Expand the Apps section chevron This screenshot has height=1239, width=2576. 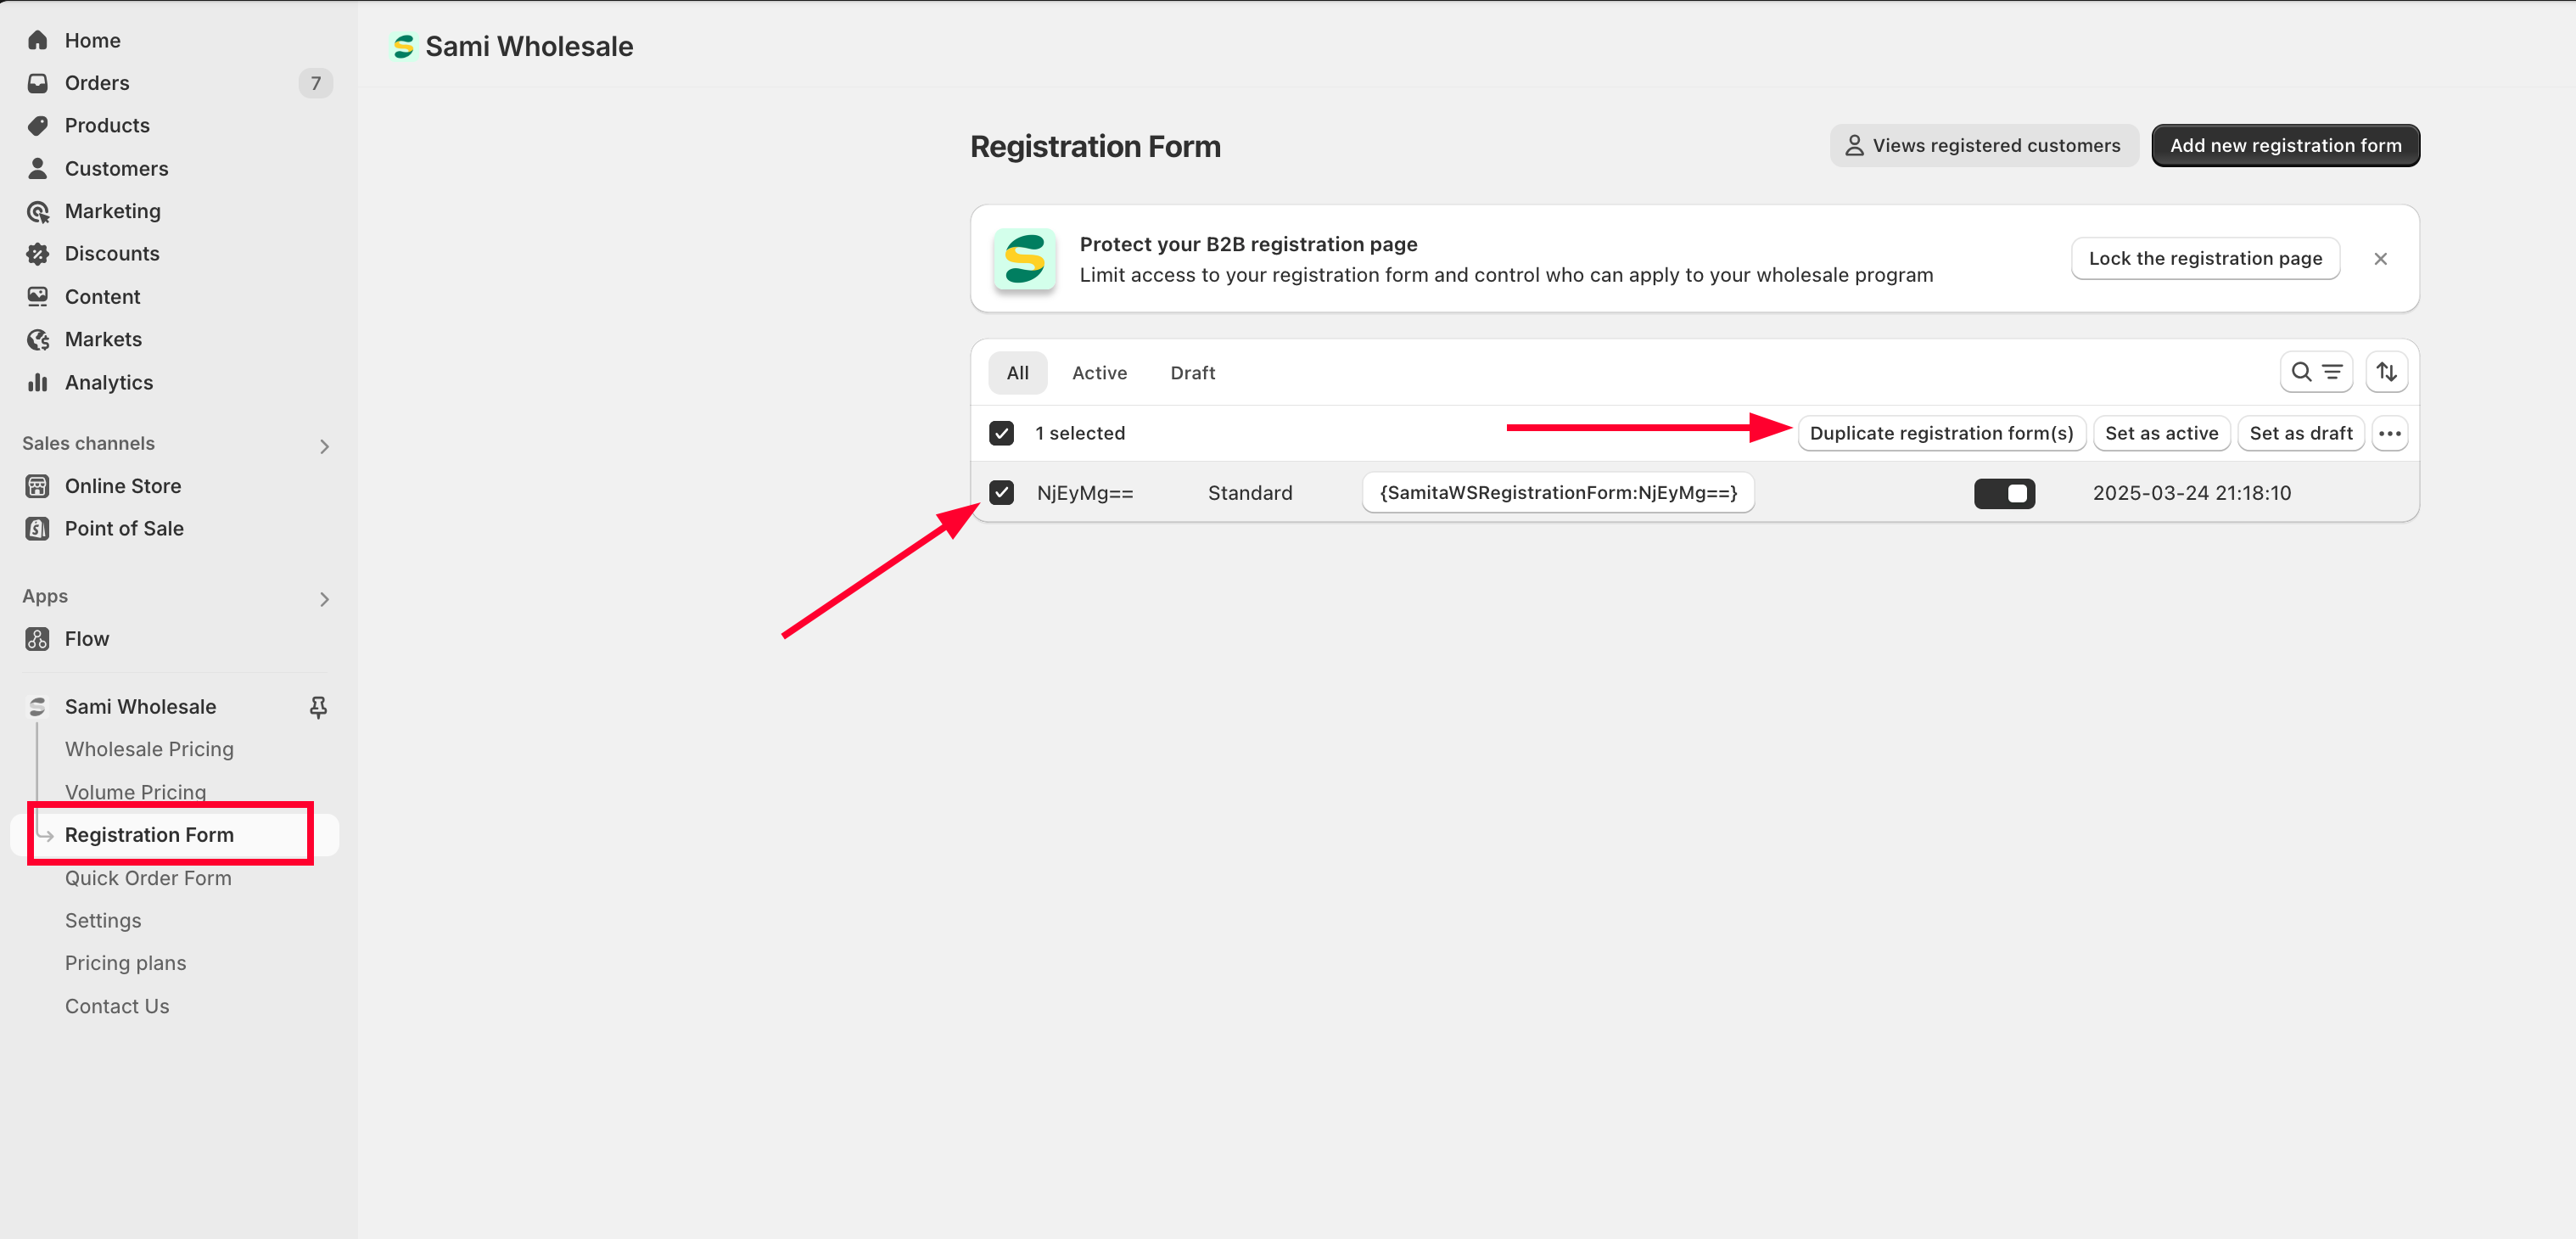(324, 599)
